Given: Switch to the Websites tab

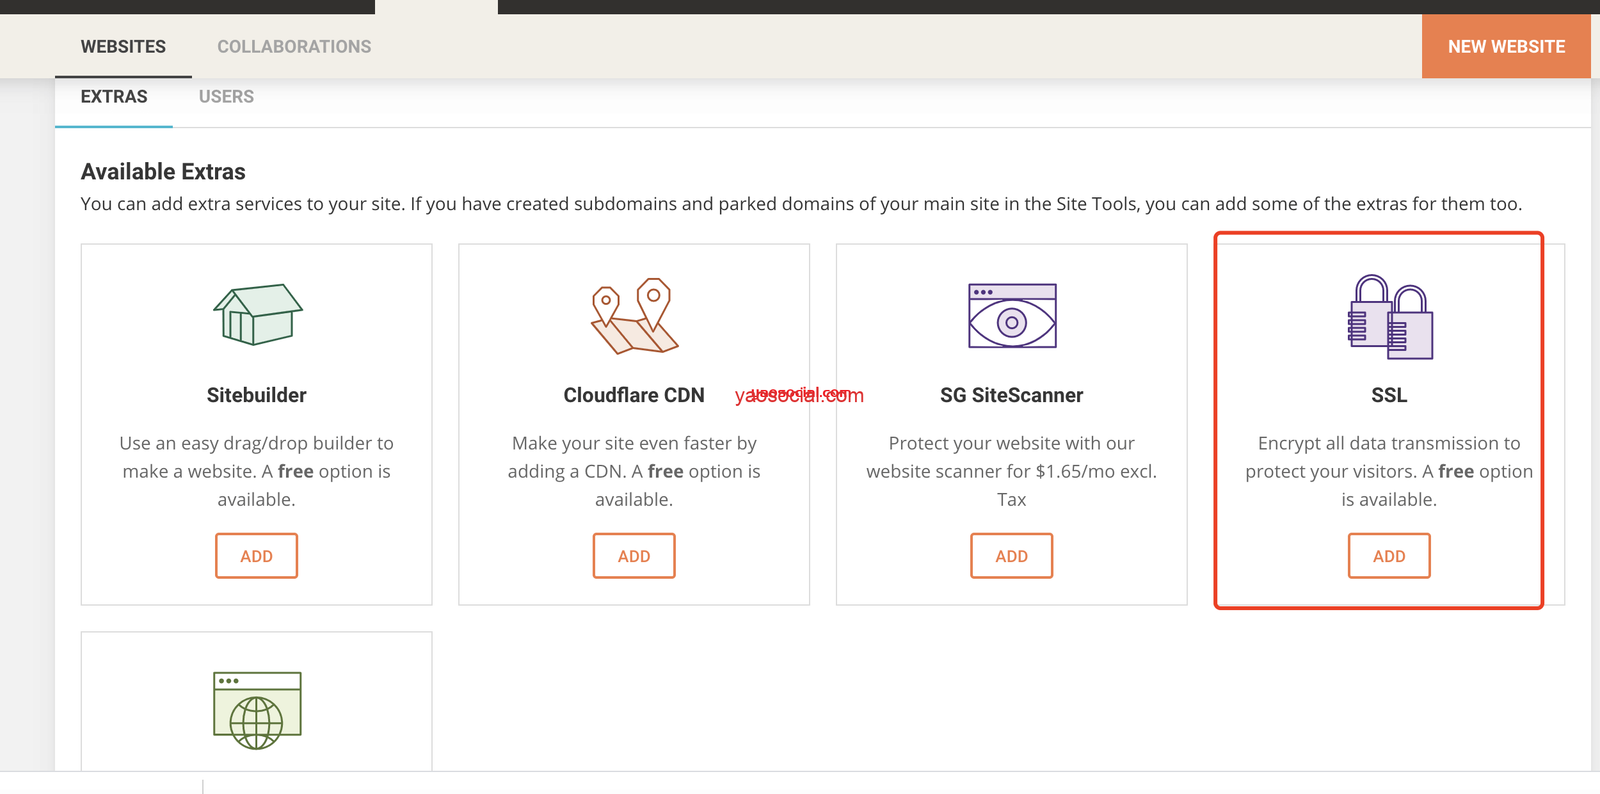Looking at the screenshot, I should (x=123, y=47).
